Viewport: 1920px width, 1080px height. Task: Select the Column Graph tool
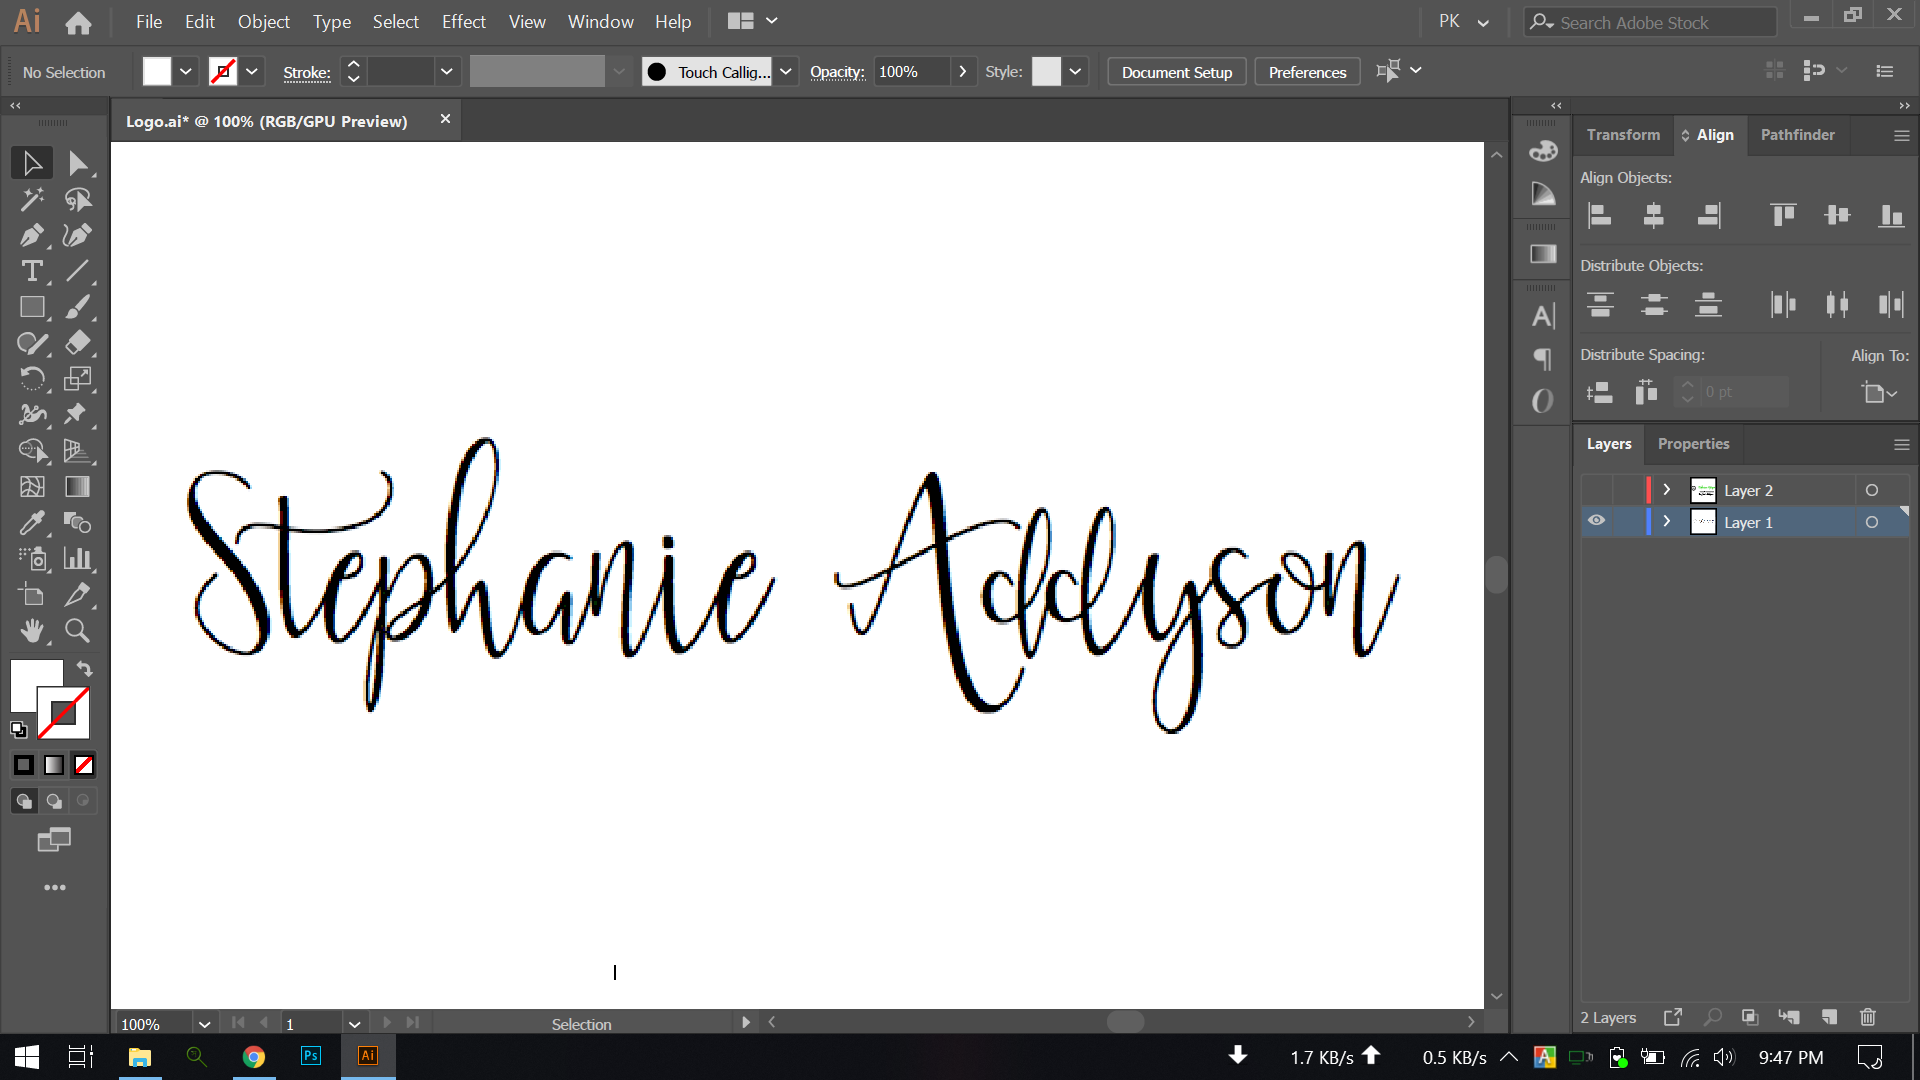tap(78, 559)
